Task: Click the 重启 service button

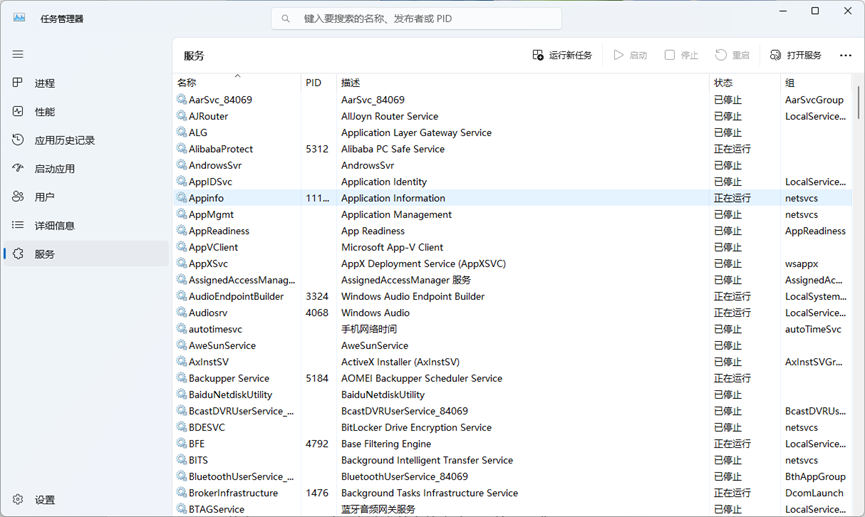Action: (x=732, y=55)
